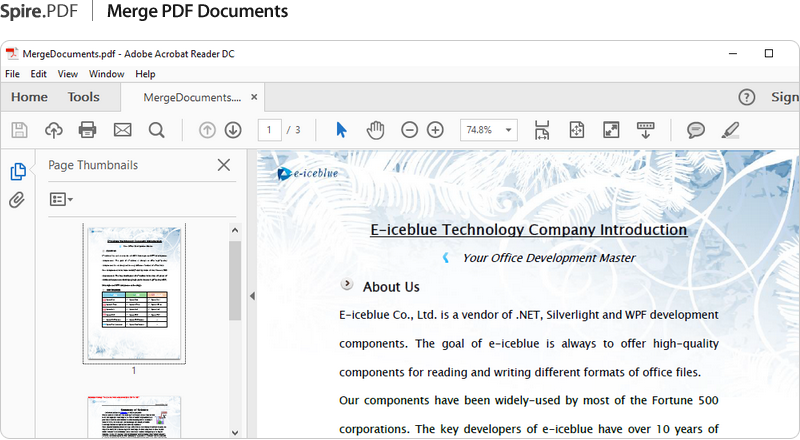The height and width of the screenshot is (440, 800).
Task: Open the Window menu
Action: tap(106, 74)
